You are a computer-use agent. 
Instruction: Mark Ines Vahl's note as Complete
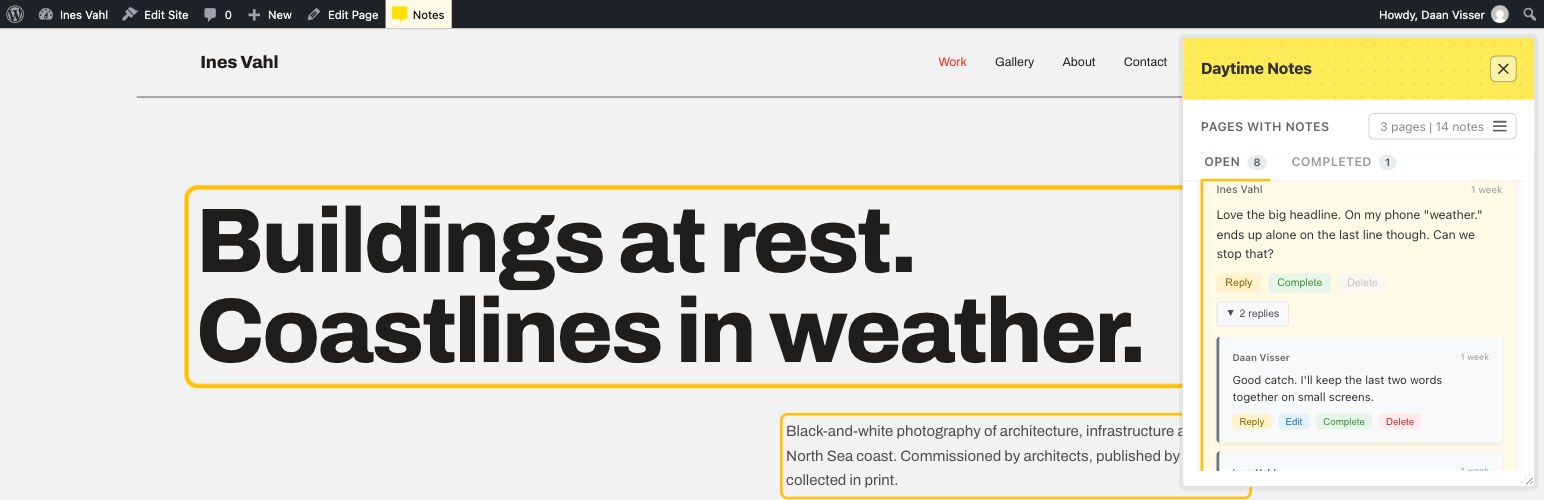(1300, 283)
